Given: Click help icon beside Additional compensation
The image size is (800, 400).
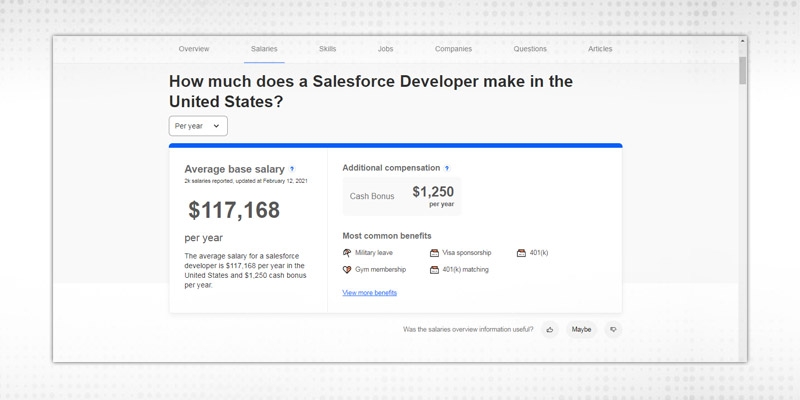Looking at the screenshot, I should coord(447,168).
